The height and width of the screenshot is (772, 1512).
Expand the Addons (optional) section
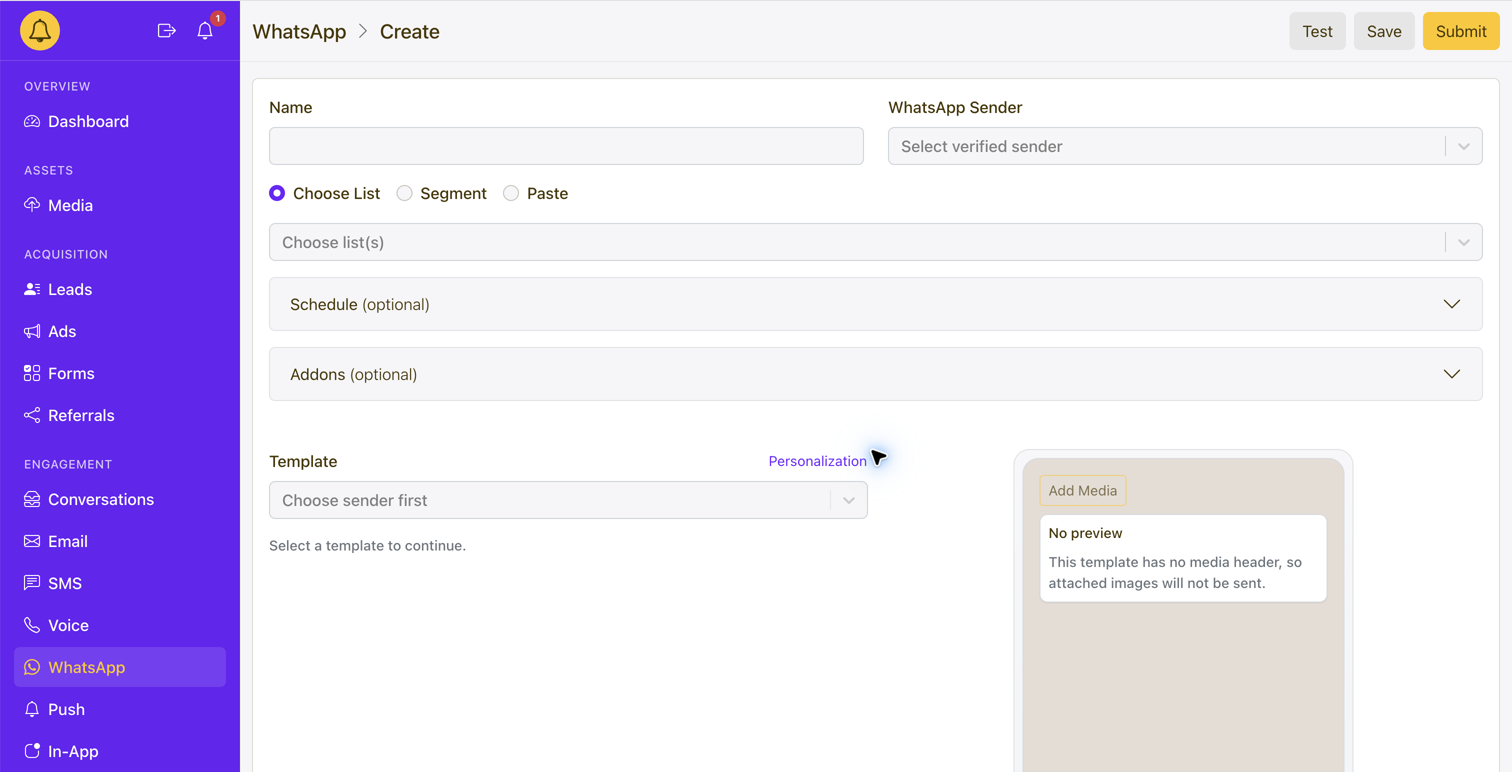(876, 374)
